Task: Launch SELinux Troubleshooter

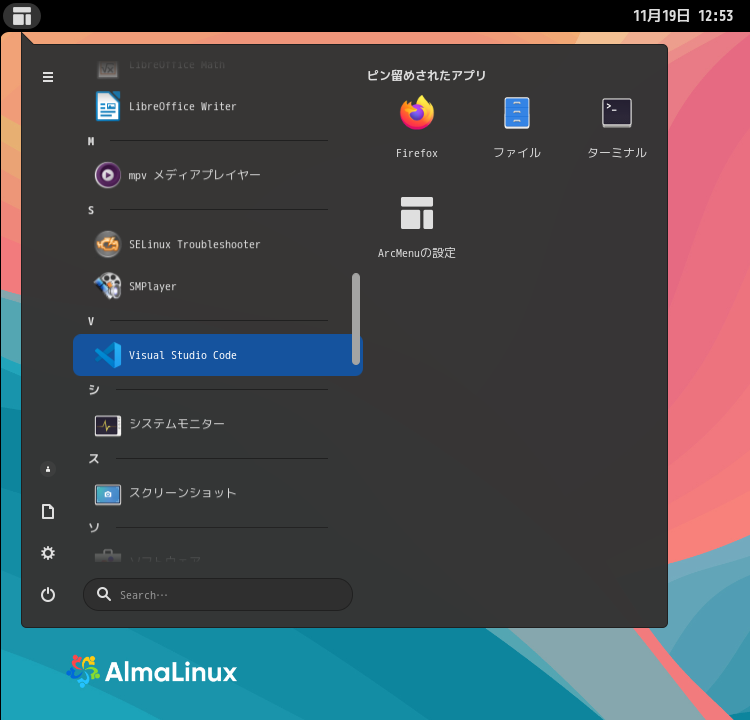Action: 218,244
